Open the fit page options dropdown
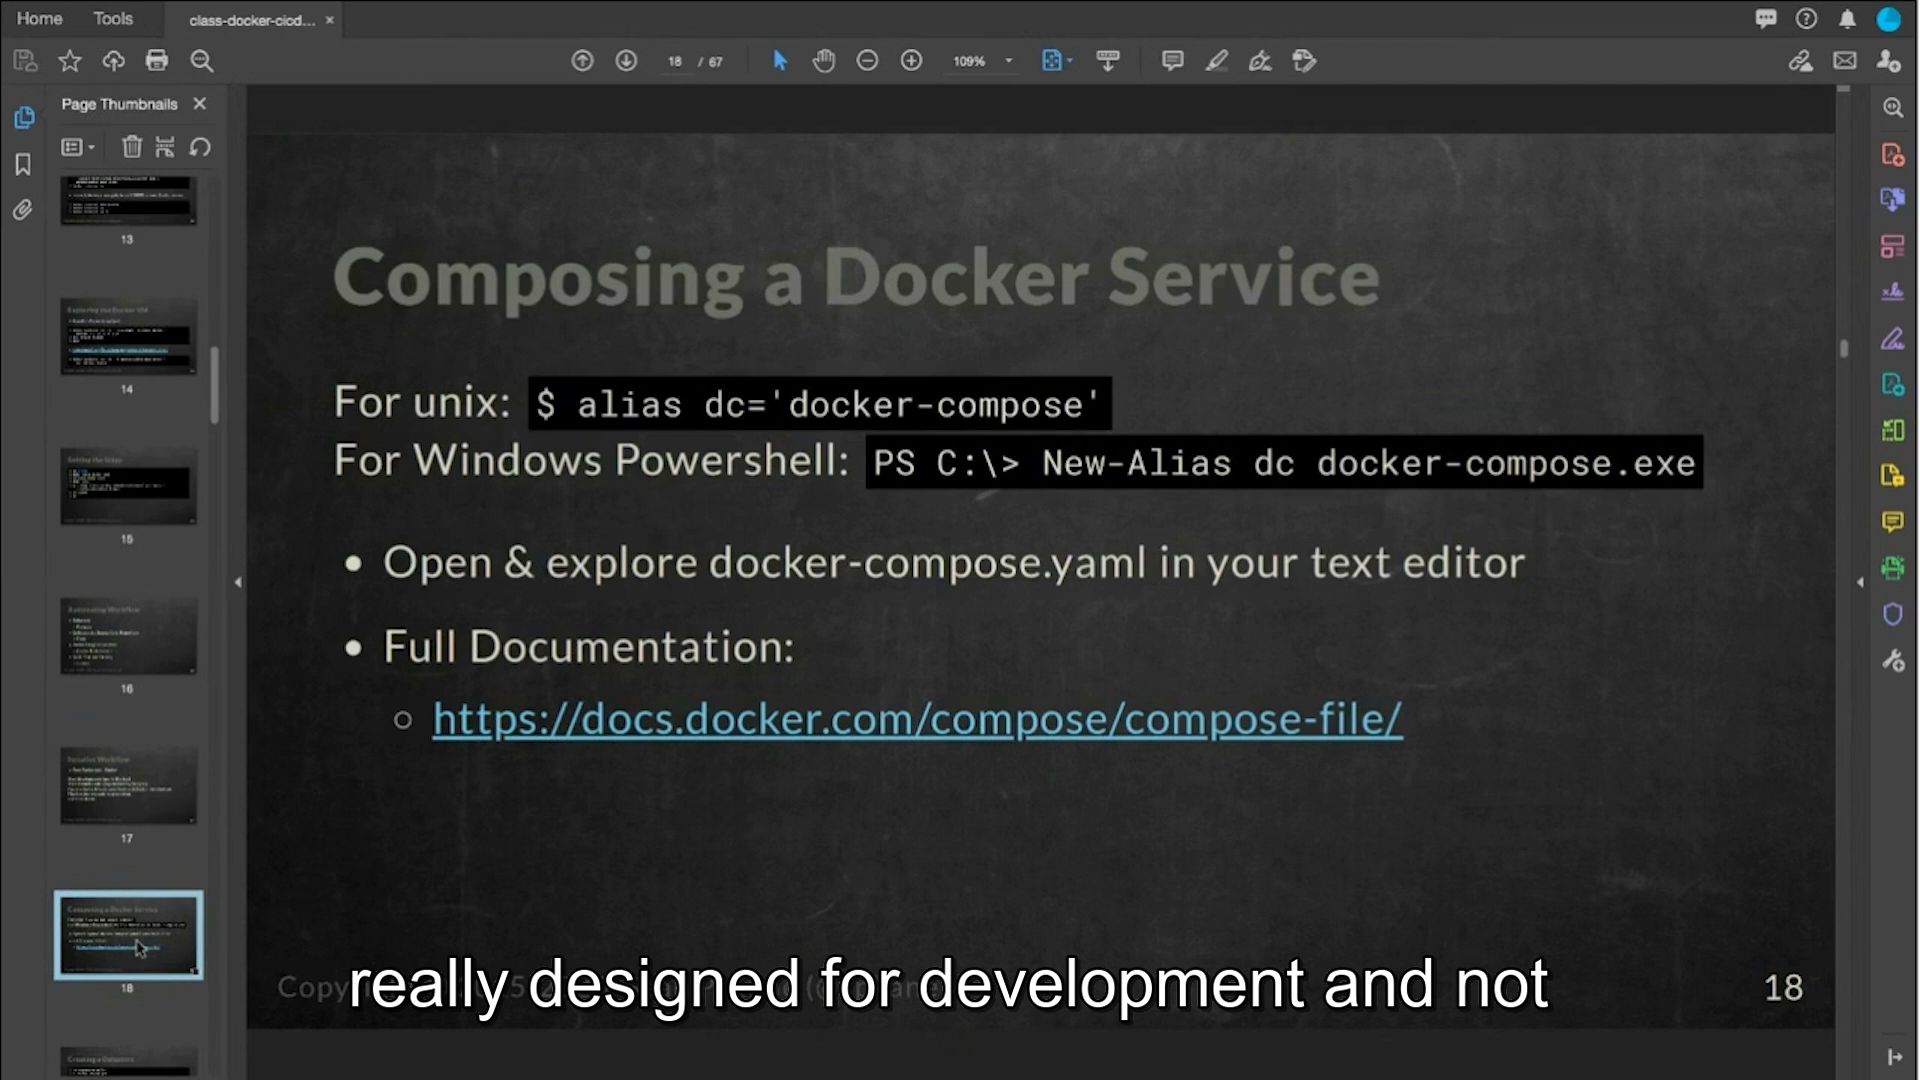 coord(1057,61)
